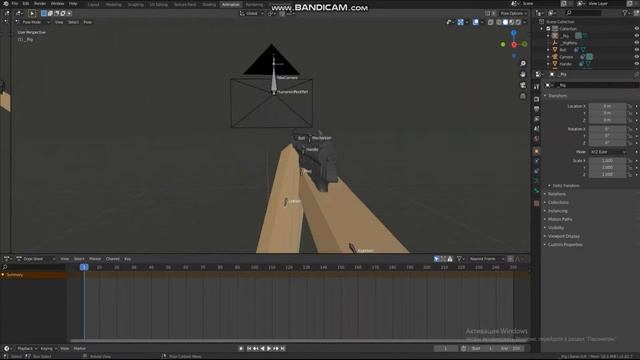The height and width of the screenshot is (360, 640).
Task: Open the overlays dropdown arrow
Action: [x=482, y=22]
